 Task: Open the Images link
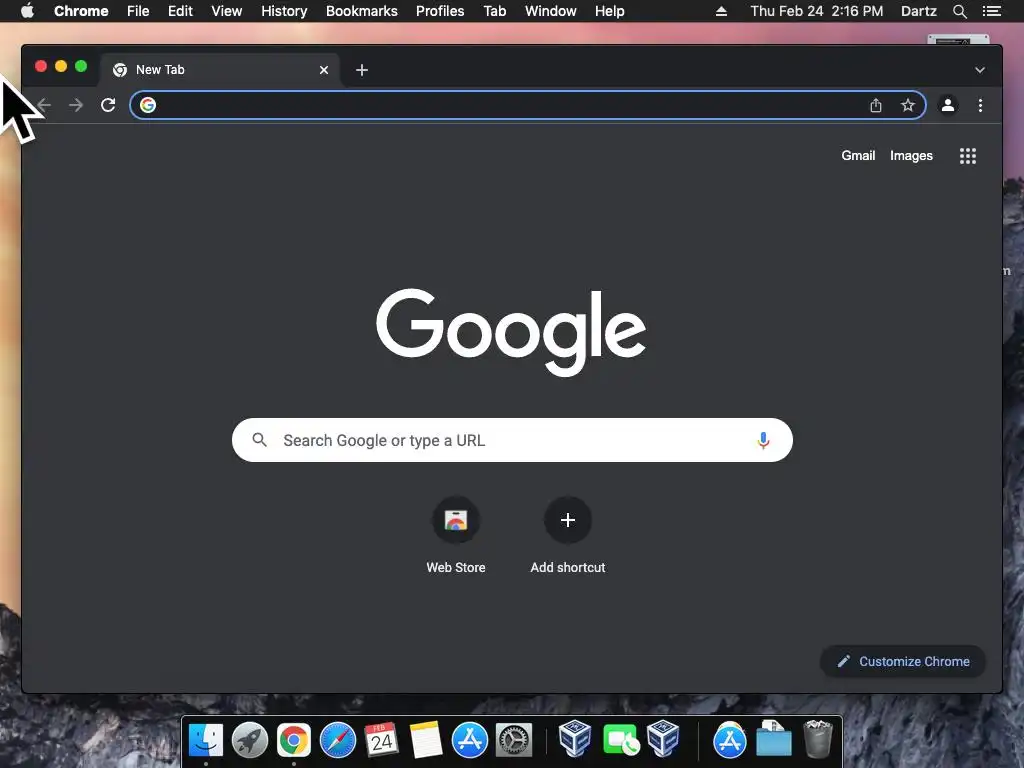click(911, 155)
